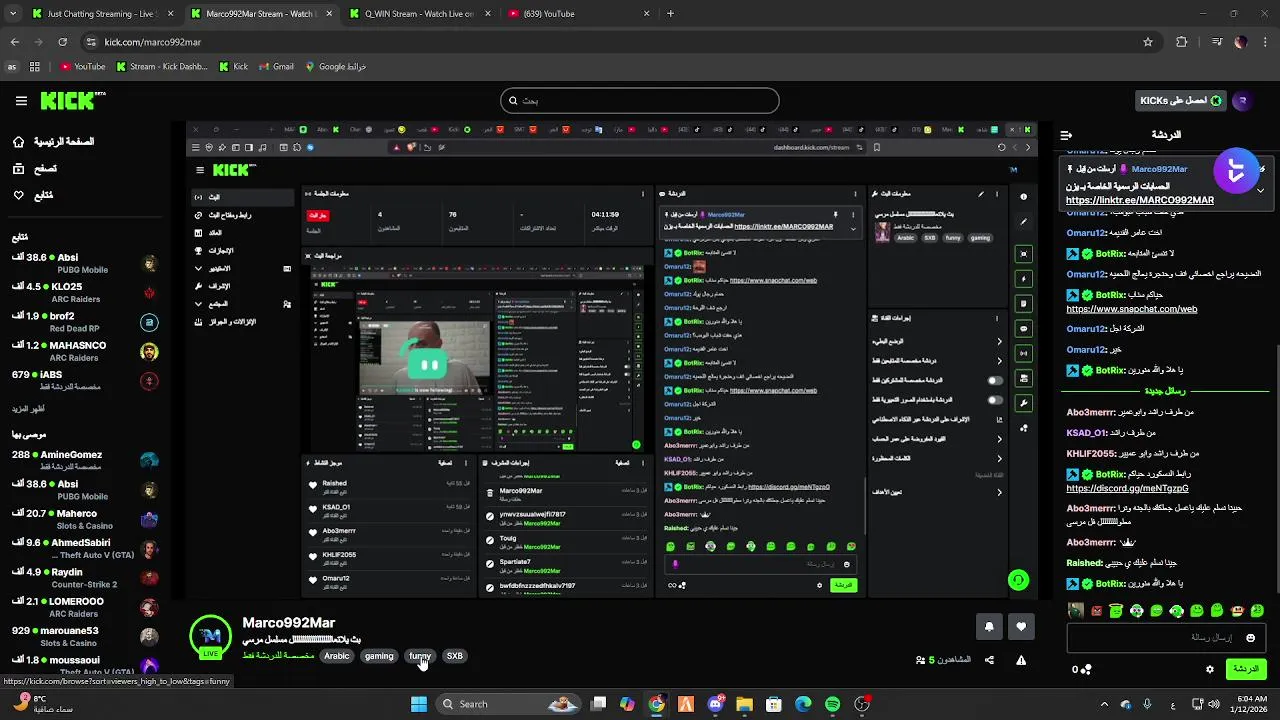
Task: Open AmineGomez recommended channel
Action: (x=85, y=460)
